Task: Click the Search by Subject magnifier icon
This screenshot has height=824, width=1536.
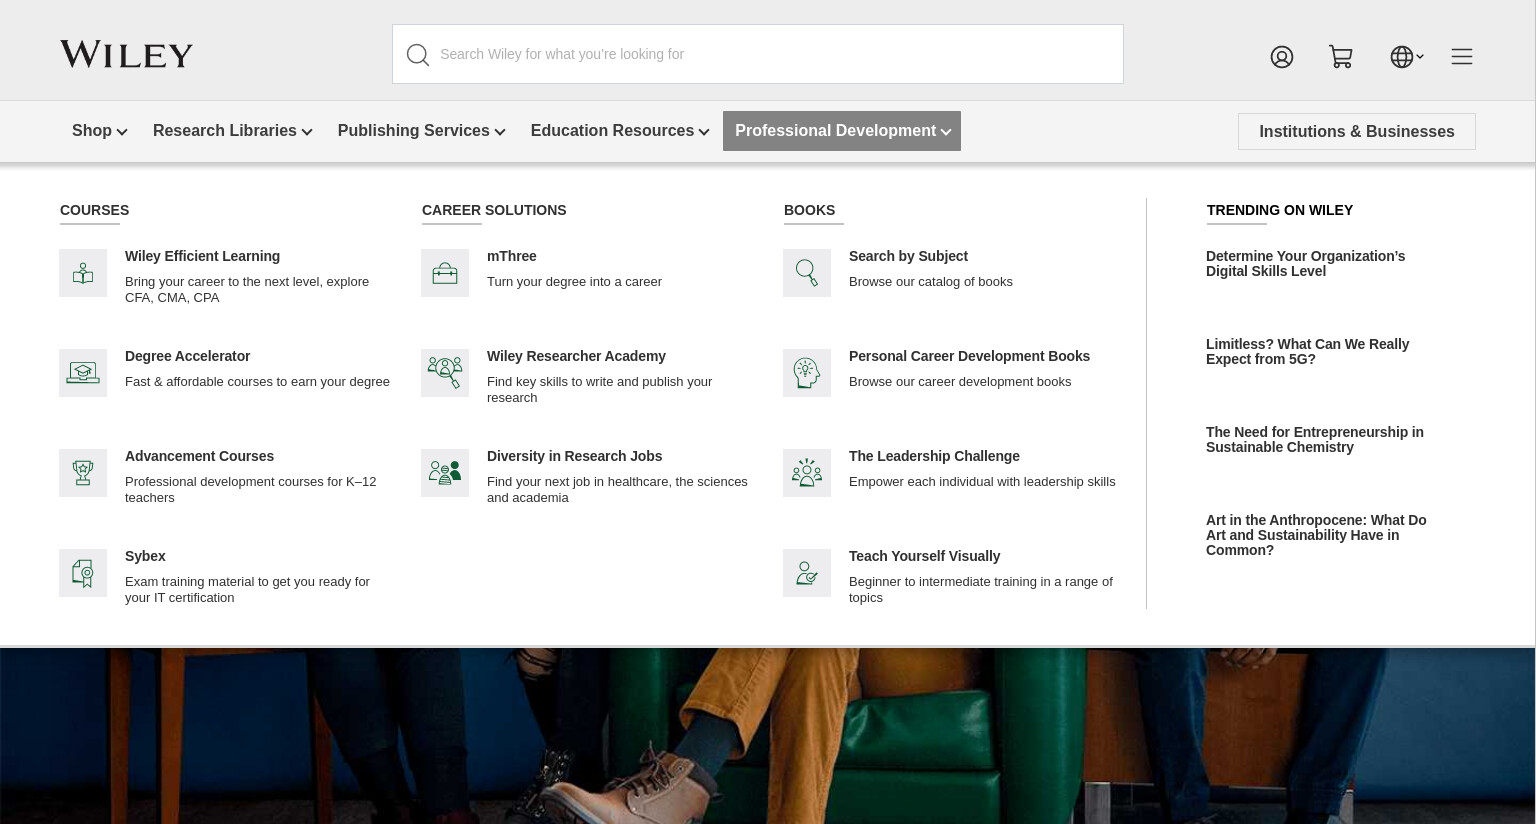Action: coord(807,273)
